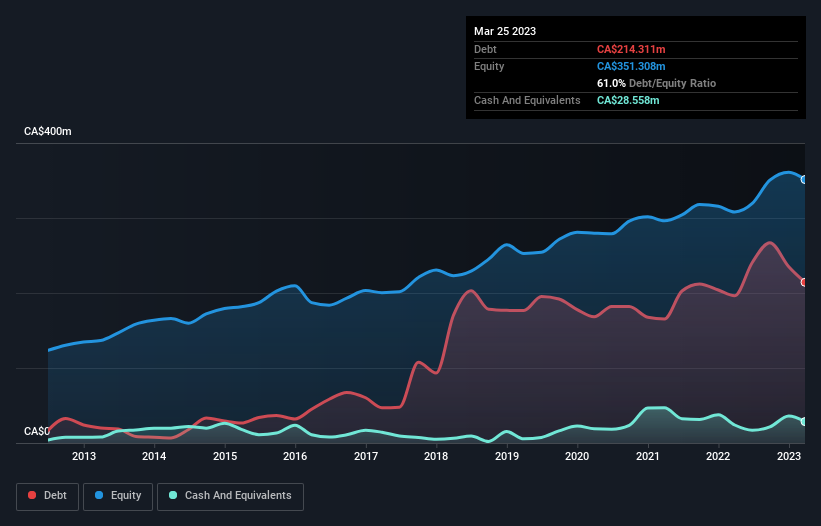Toggle the Equity series legend button

(118, 496)
